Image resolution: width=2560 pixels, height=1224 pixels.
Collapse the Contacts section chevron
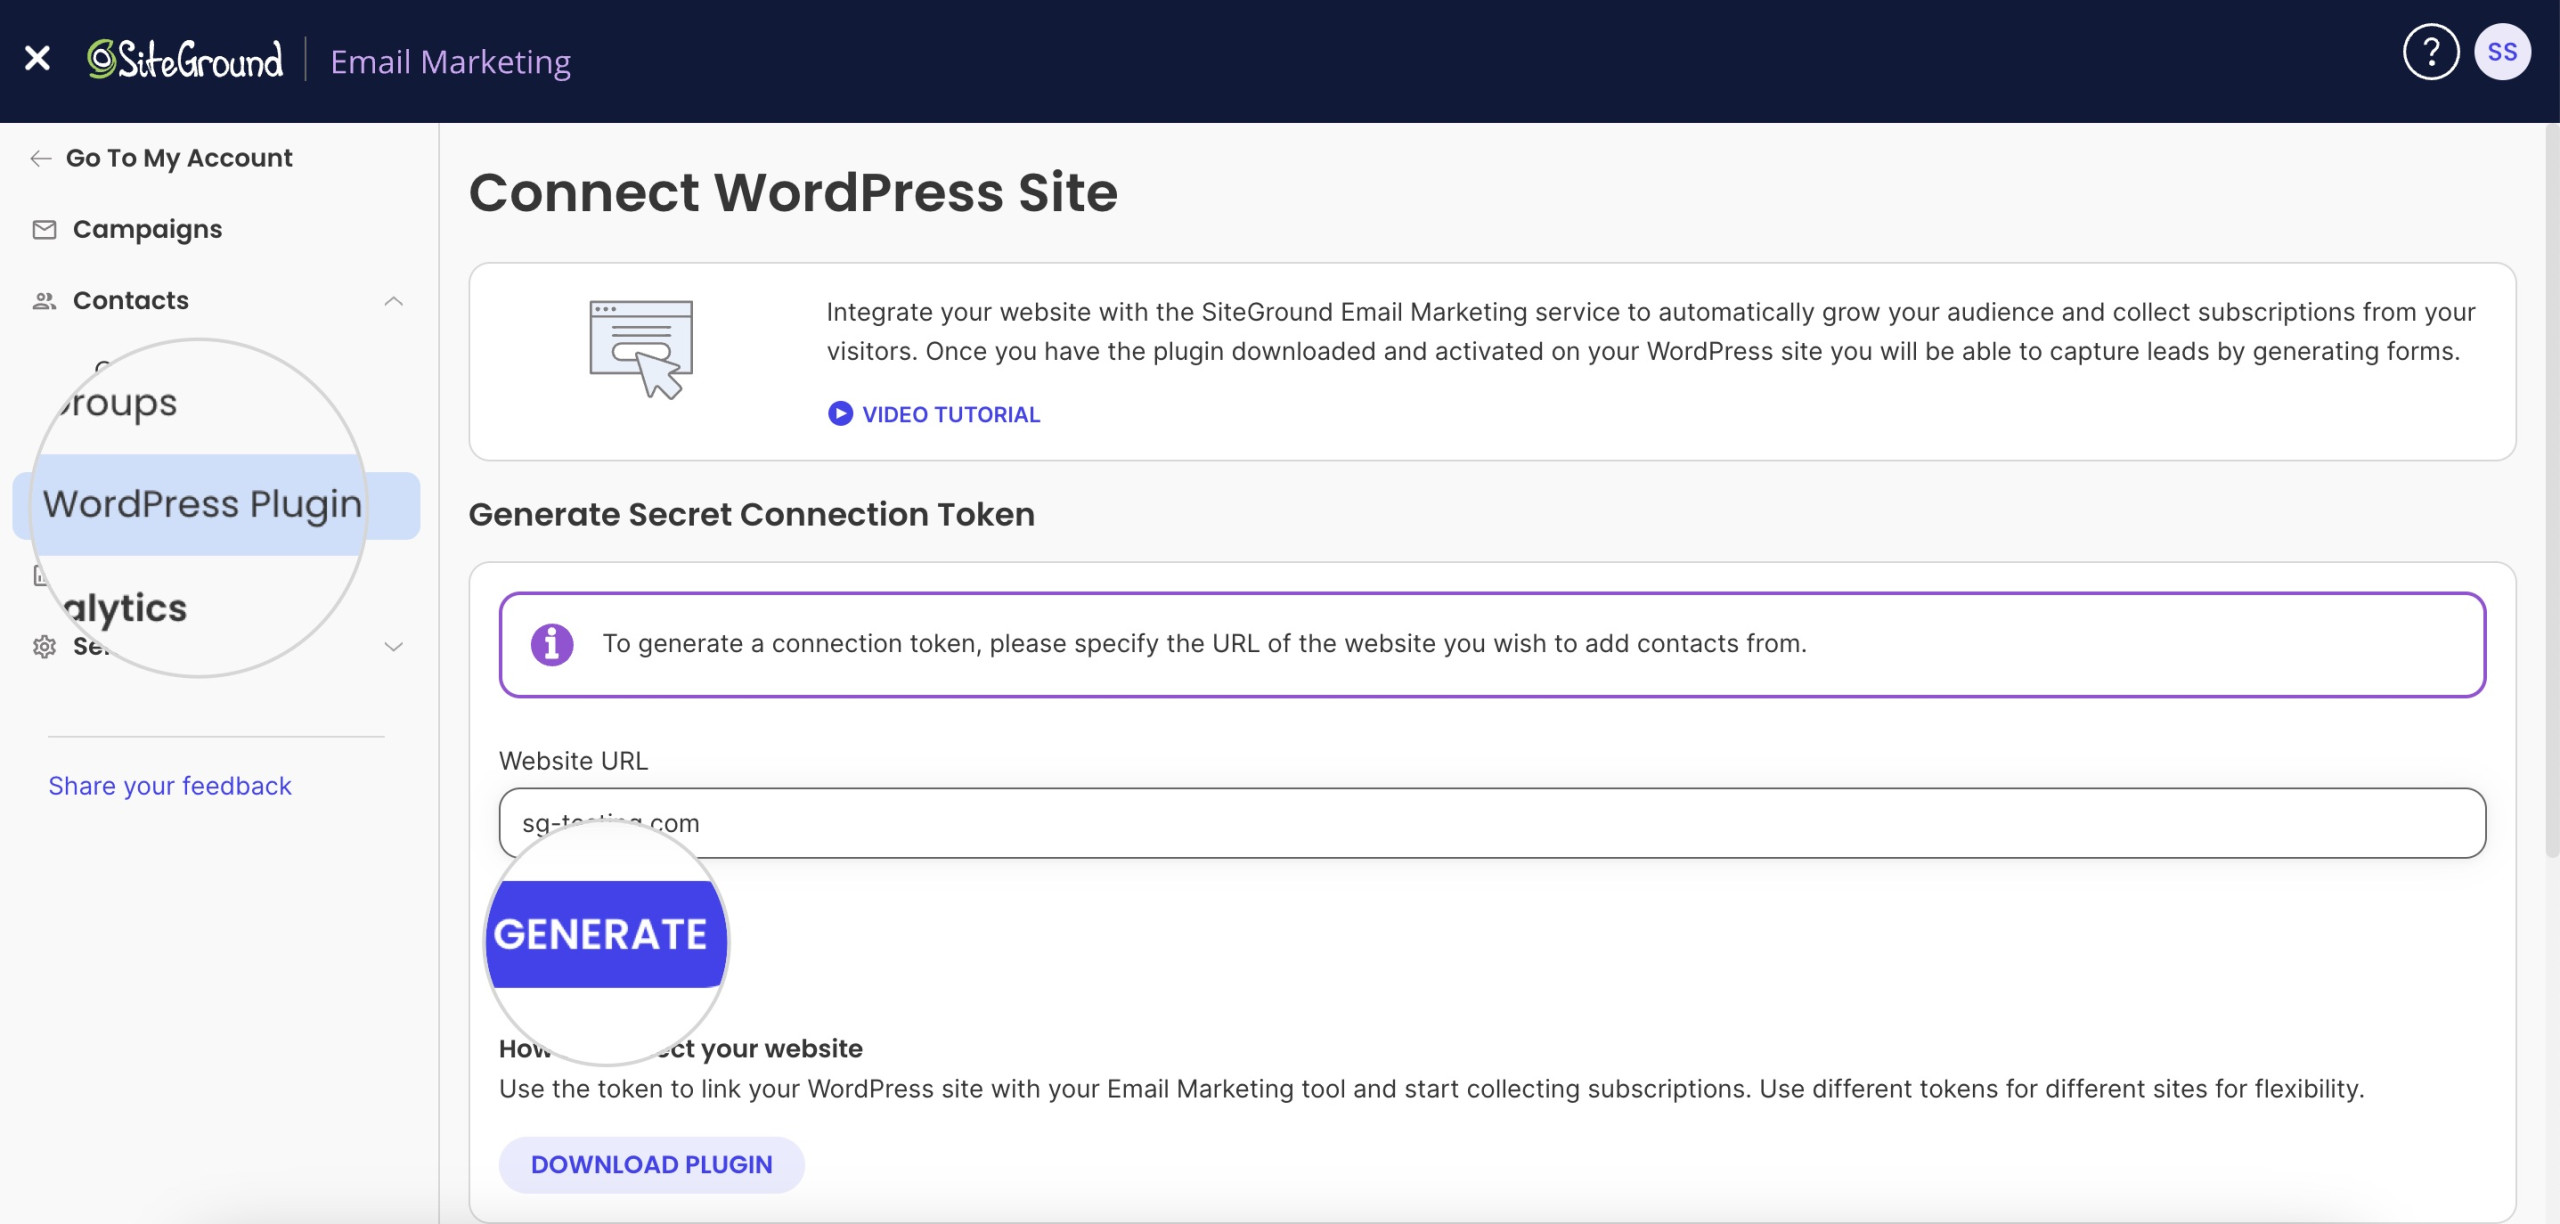[x=394, y=301]
